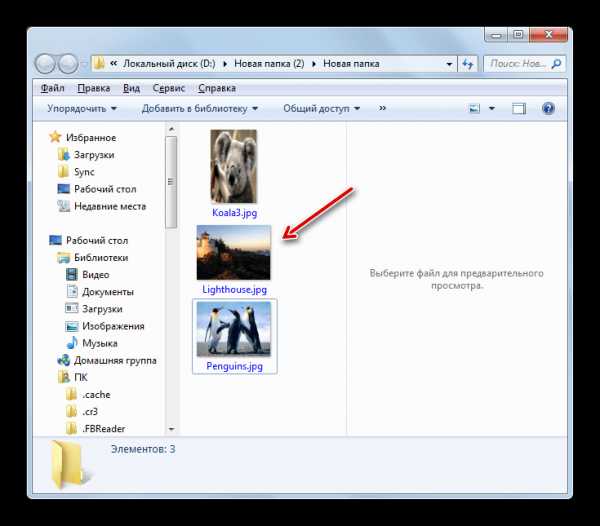The height and width of the screenshot is (526, 600).
Task: Click the Библиотеки icon
Action: click(64, 257)
